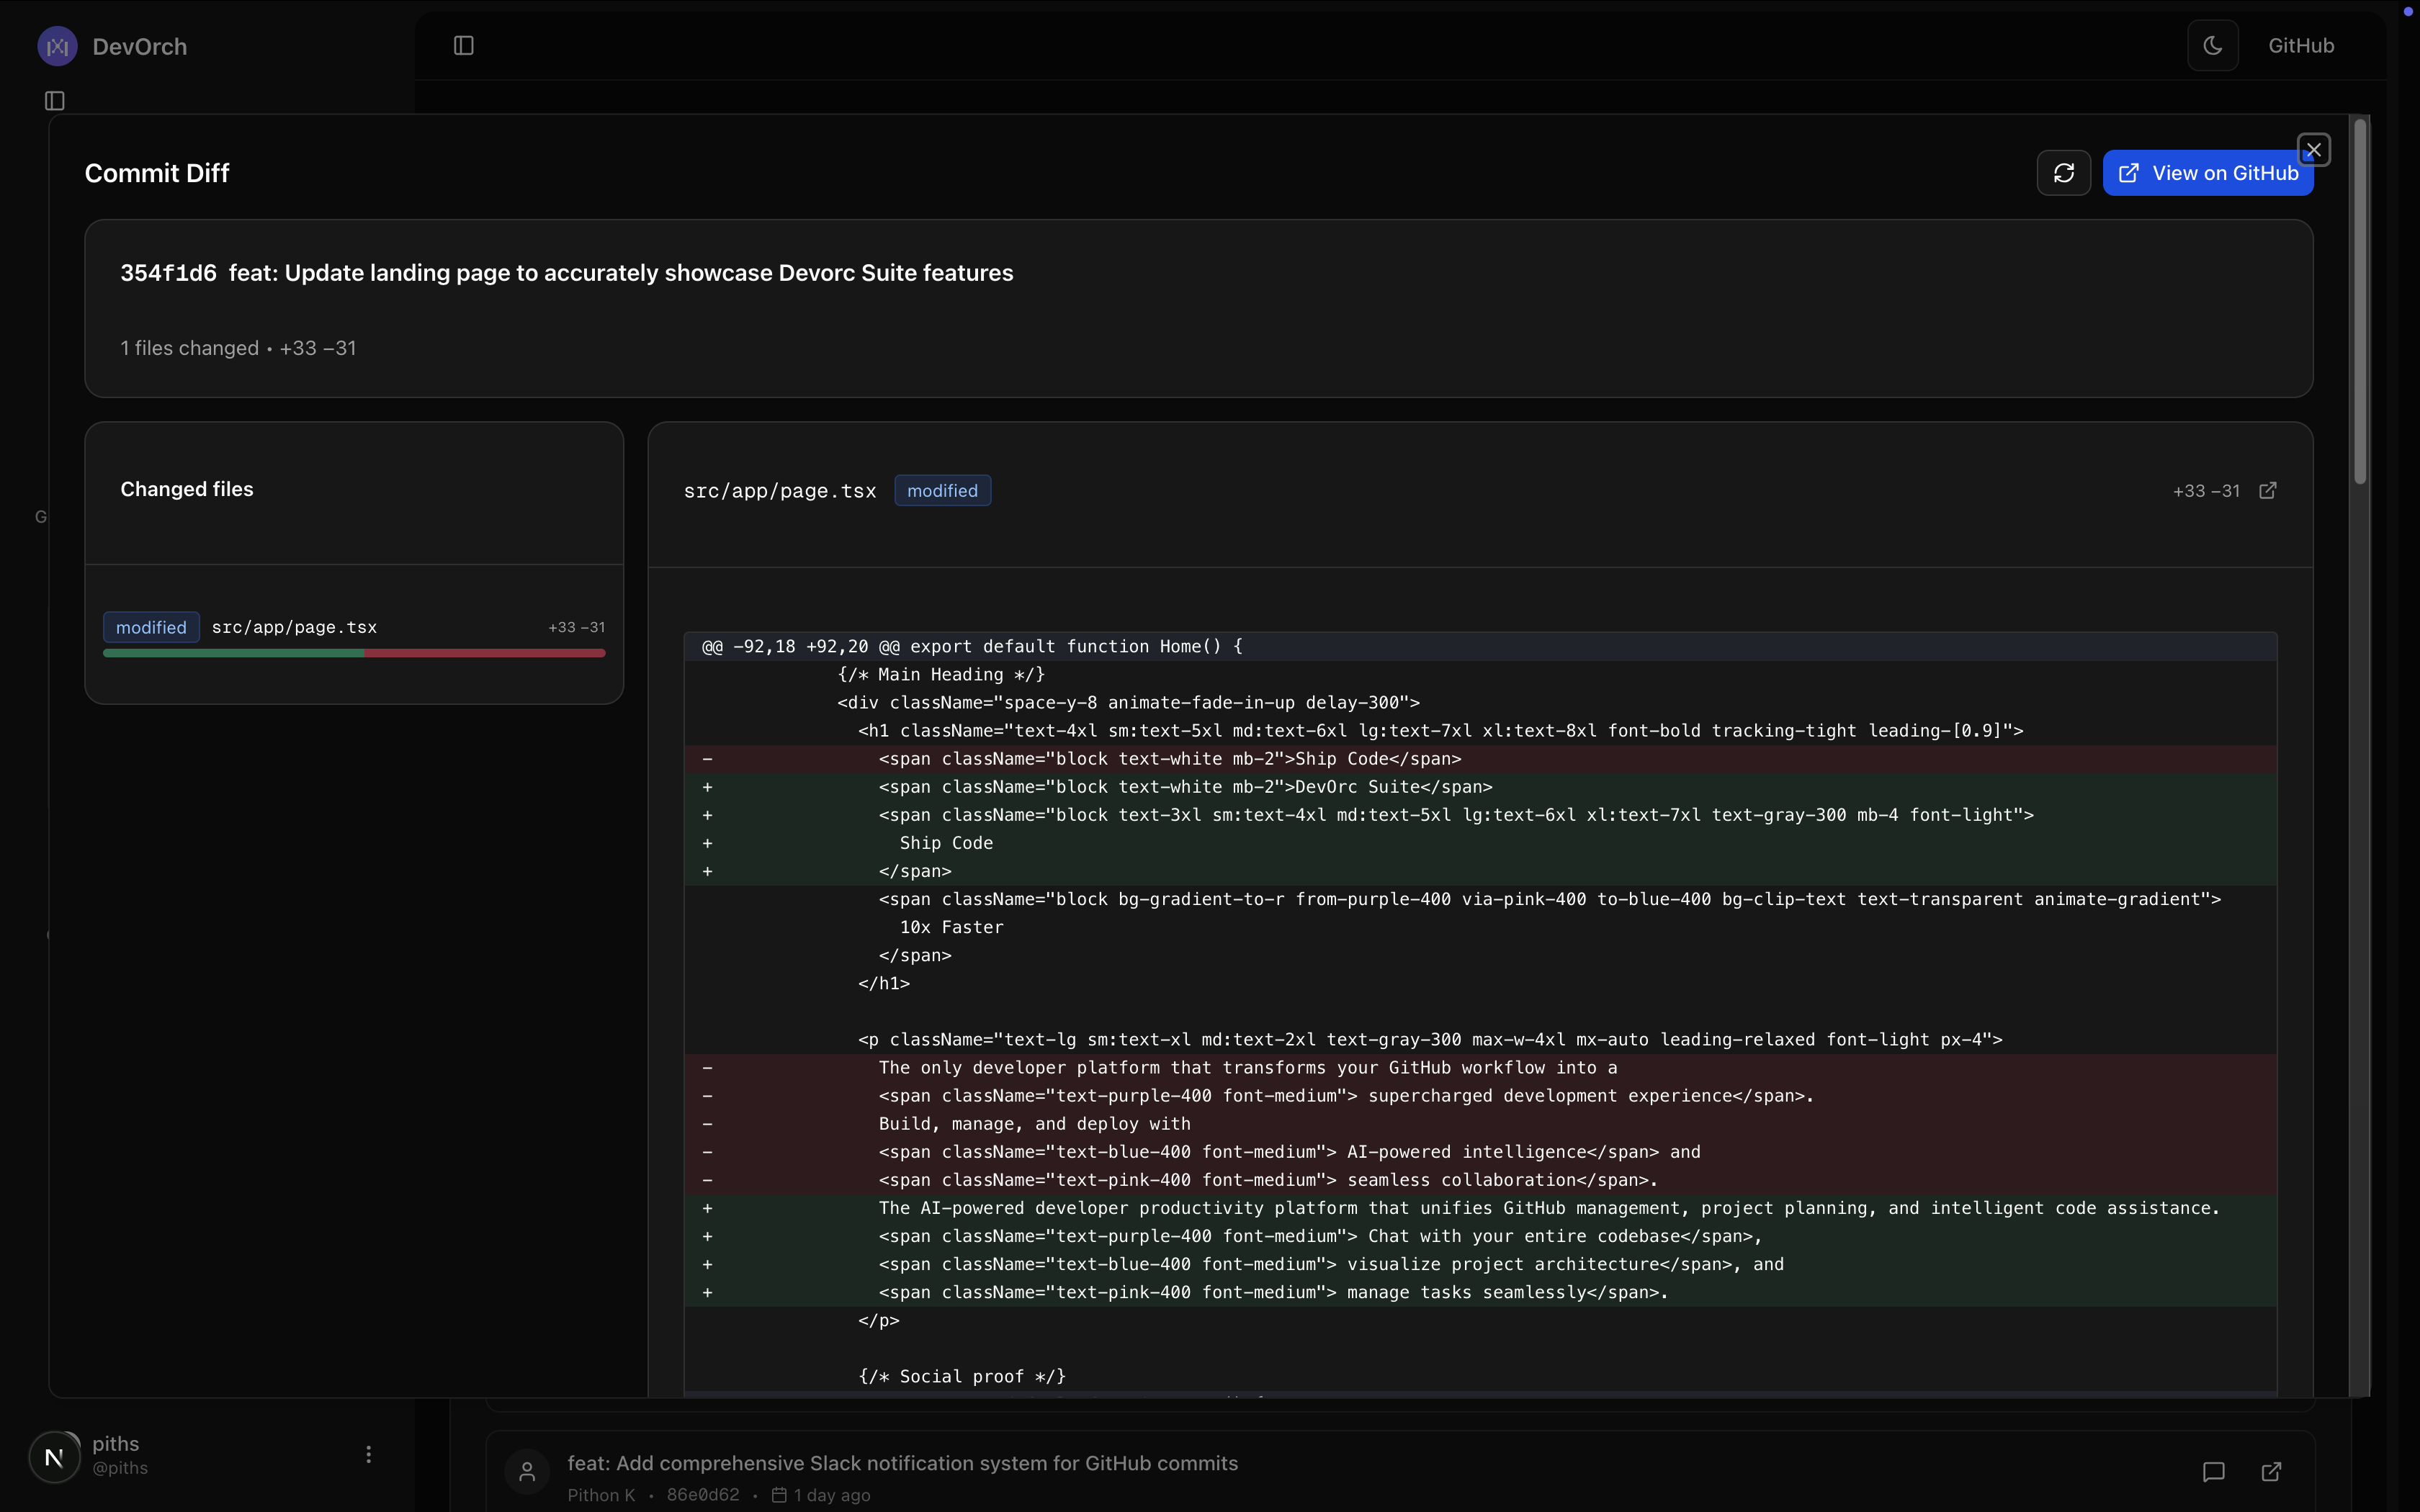Click the piths user avatar
The height and width of the screenshot is (1512, 2420).
point(55,1456)
